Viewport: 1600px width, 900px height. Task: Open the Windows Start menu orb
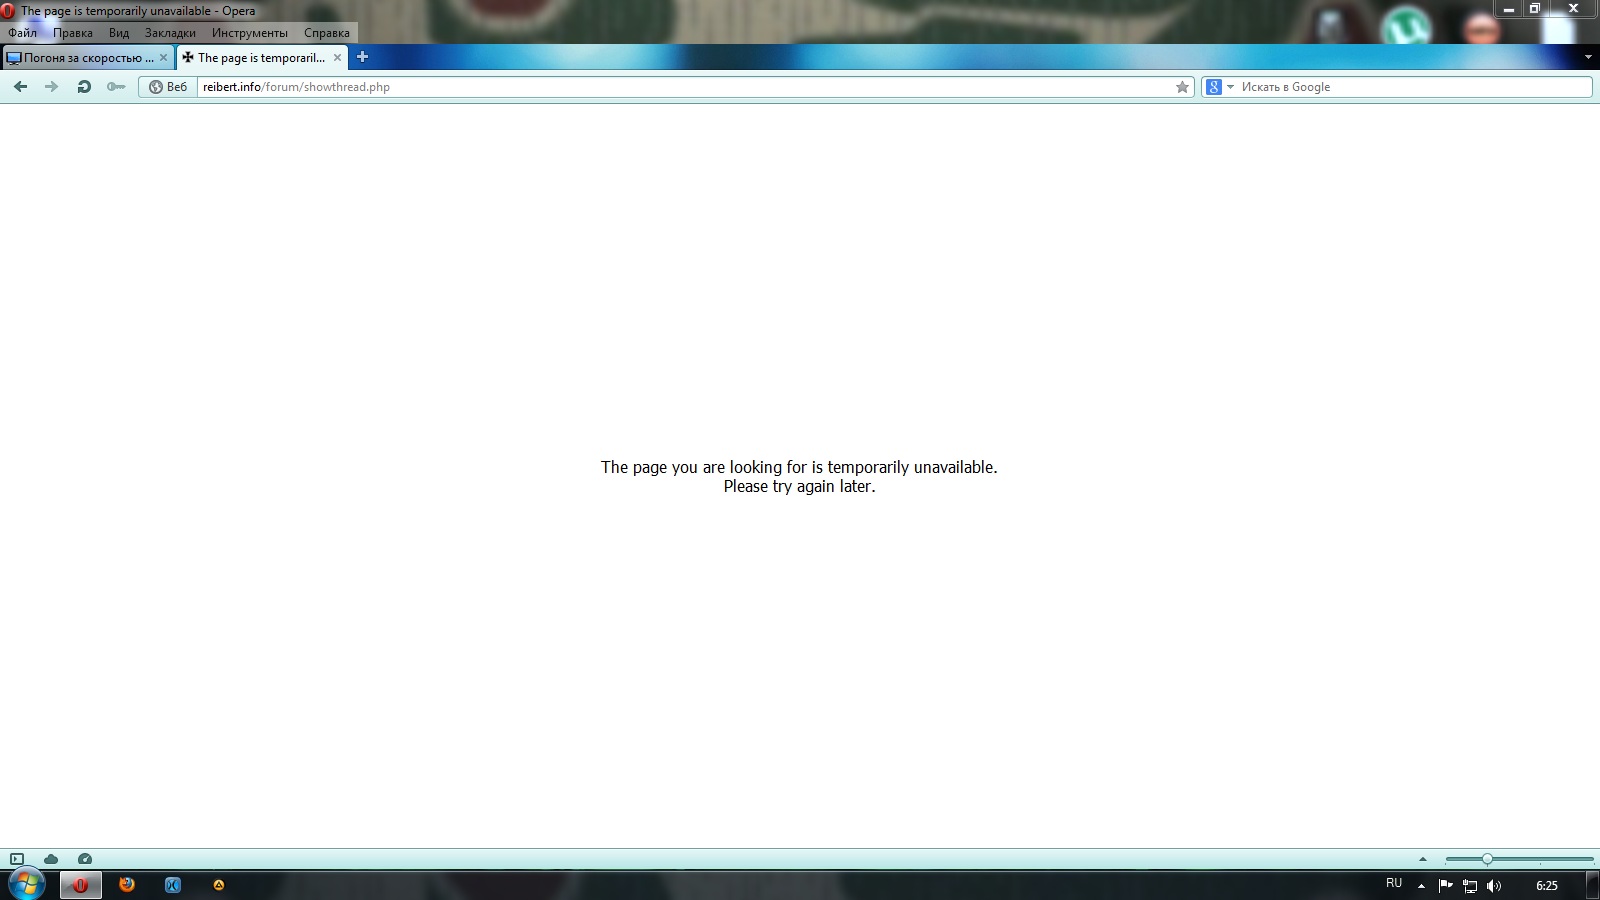[x=27, y=885]
